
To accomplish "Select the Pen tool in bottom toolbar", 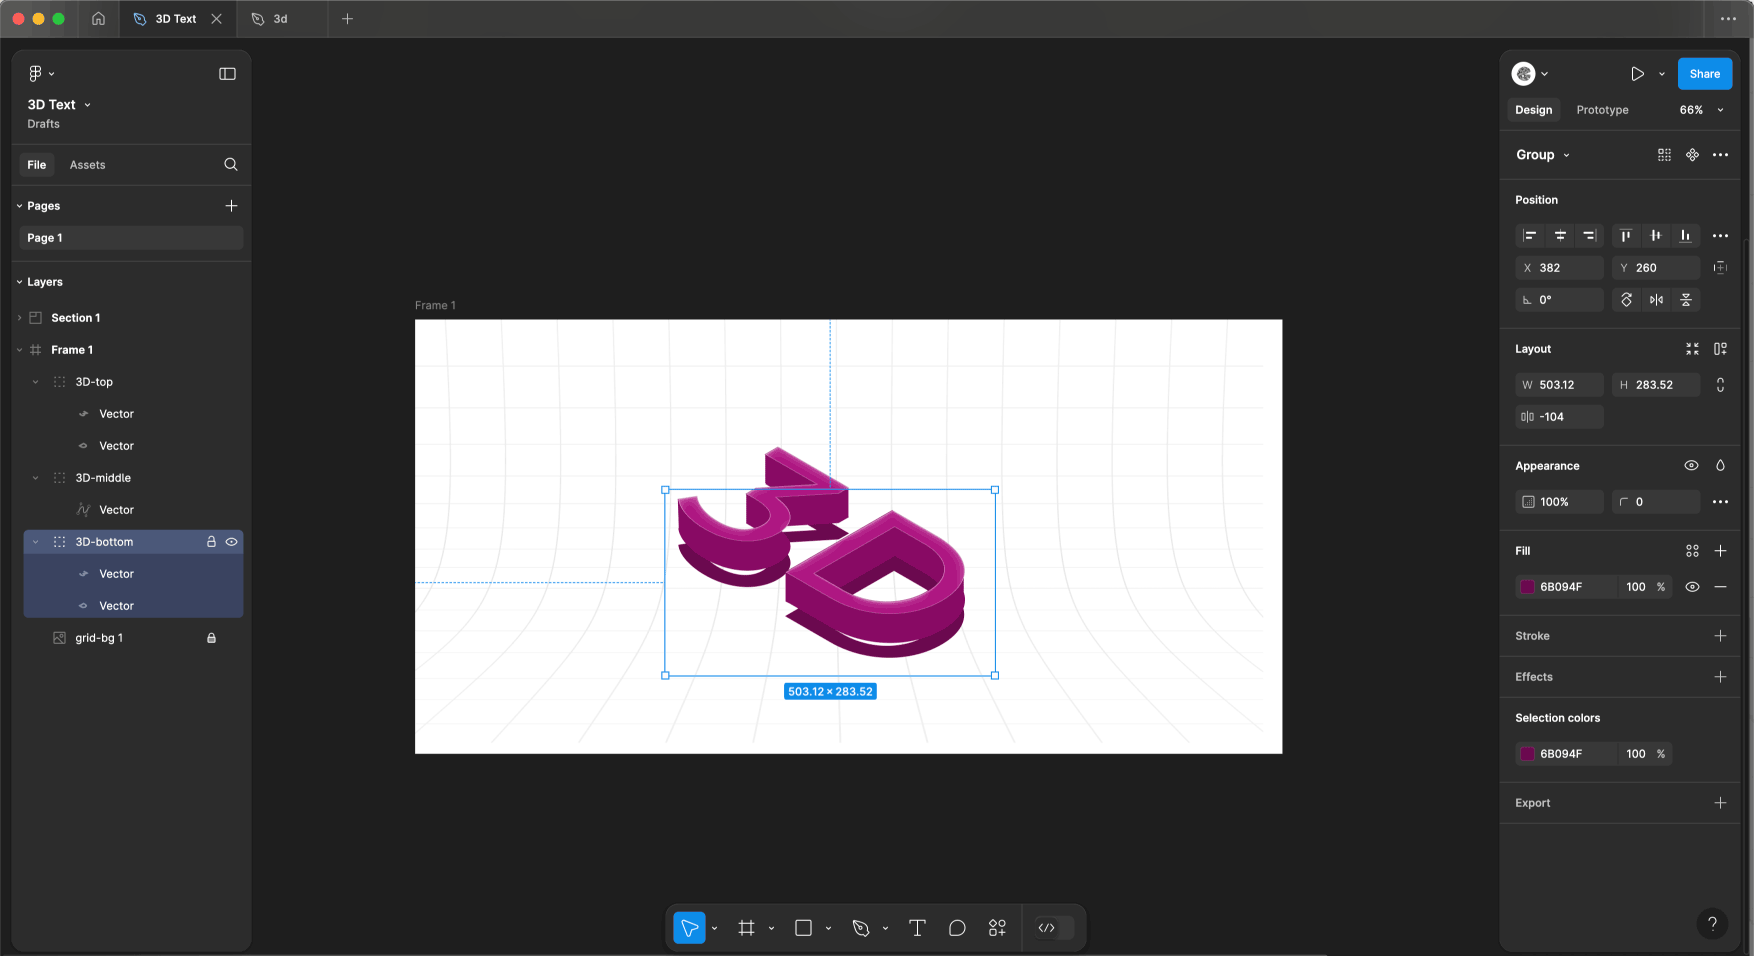I will click(860, 928).
